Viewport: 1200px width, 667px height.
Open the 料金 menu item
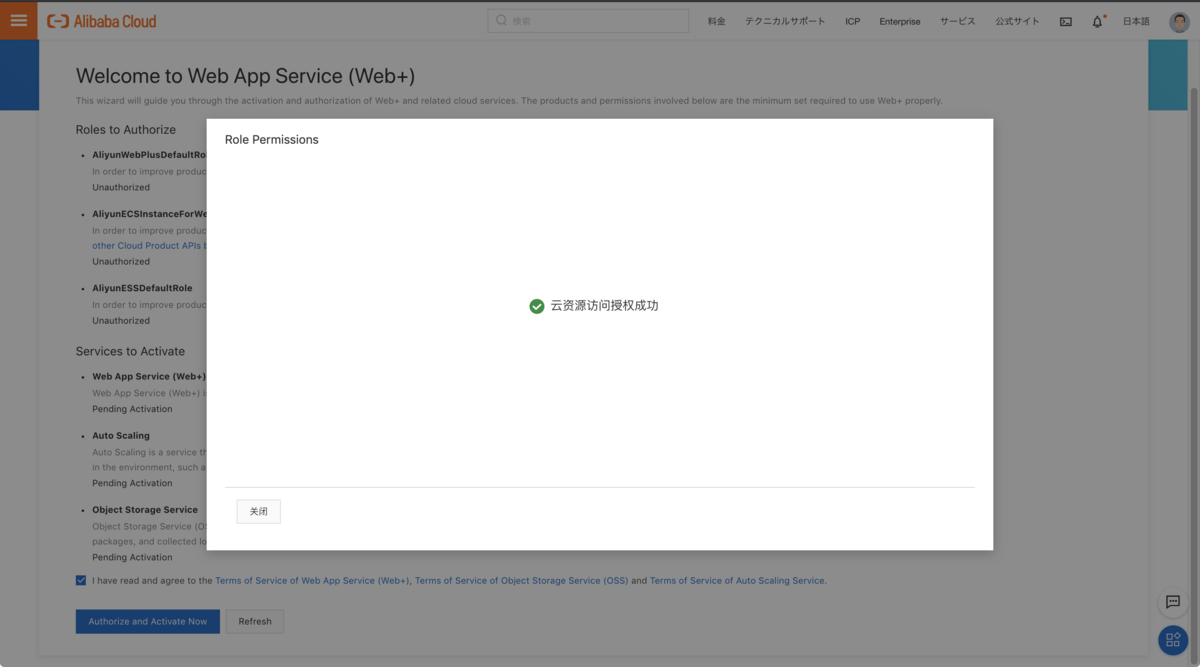point(717,21)
